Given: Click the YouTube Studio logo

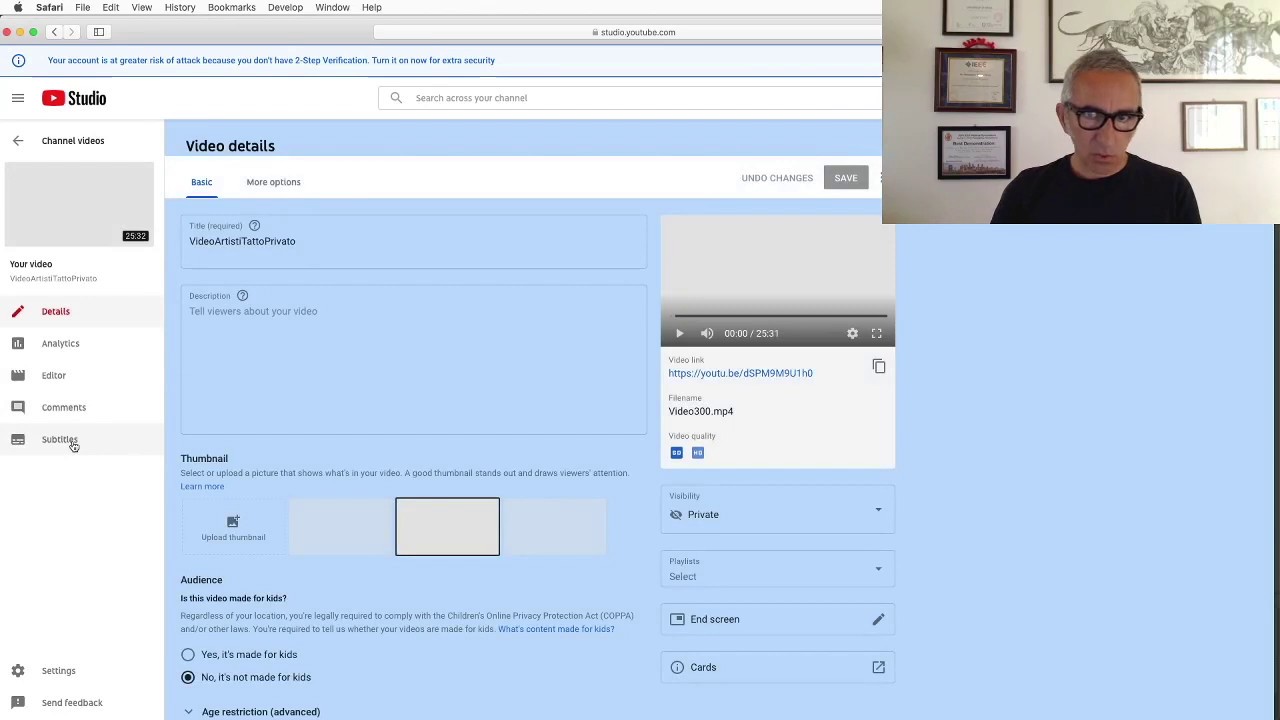Looking at the screenshot, I should (74, 98).
